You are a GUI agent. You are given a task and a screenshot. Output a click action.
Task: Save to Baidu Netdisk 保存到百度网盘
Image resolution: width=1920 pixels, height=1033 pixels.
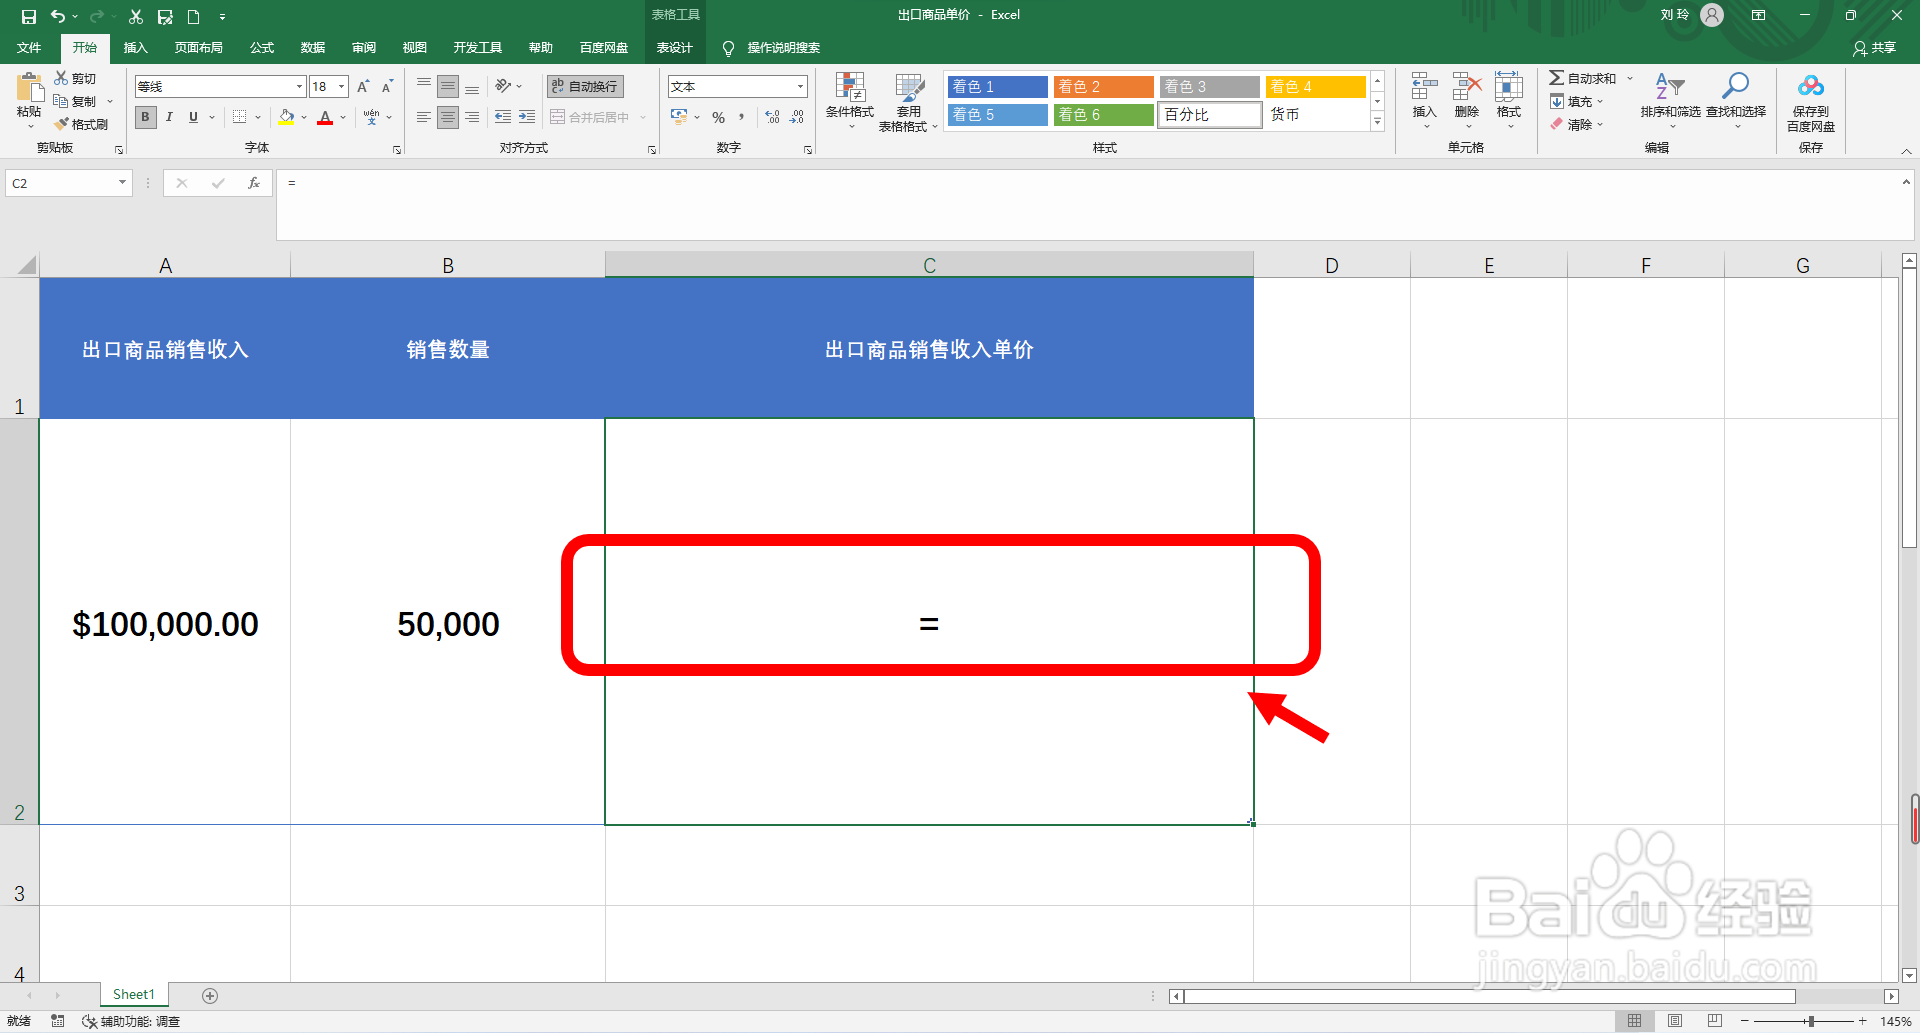click(1811, 101)
